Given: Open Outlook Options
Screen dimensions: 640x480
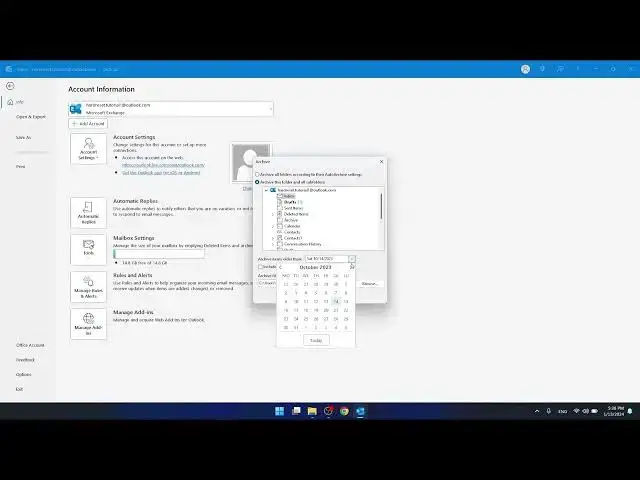Looking at the screenshot, I should coord(24,375).
